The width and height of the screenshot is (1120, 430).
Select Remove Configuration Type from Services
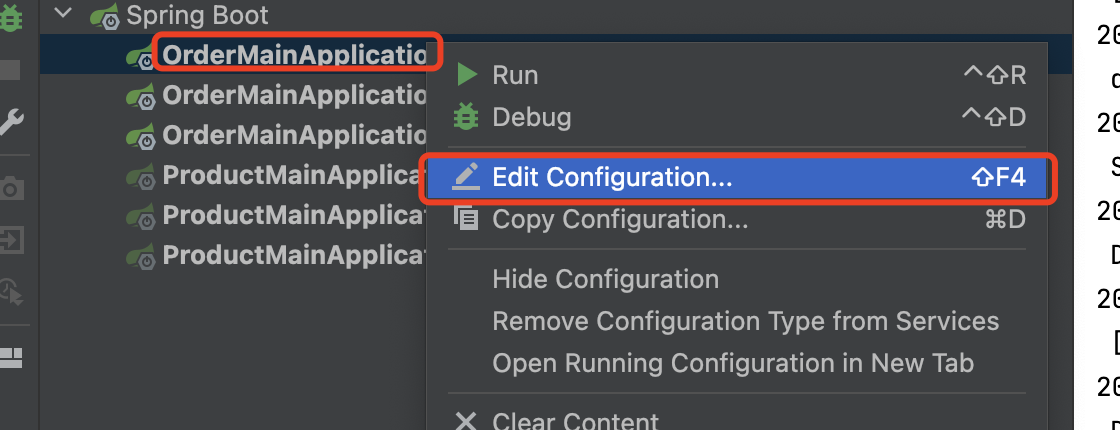[746, 321]
